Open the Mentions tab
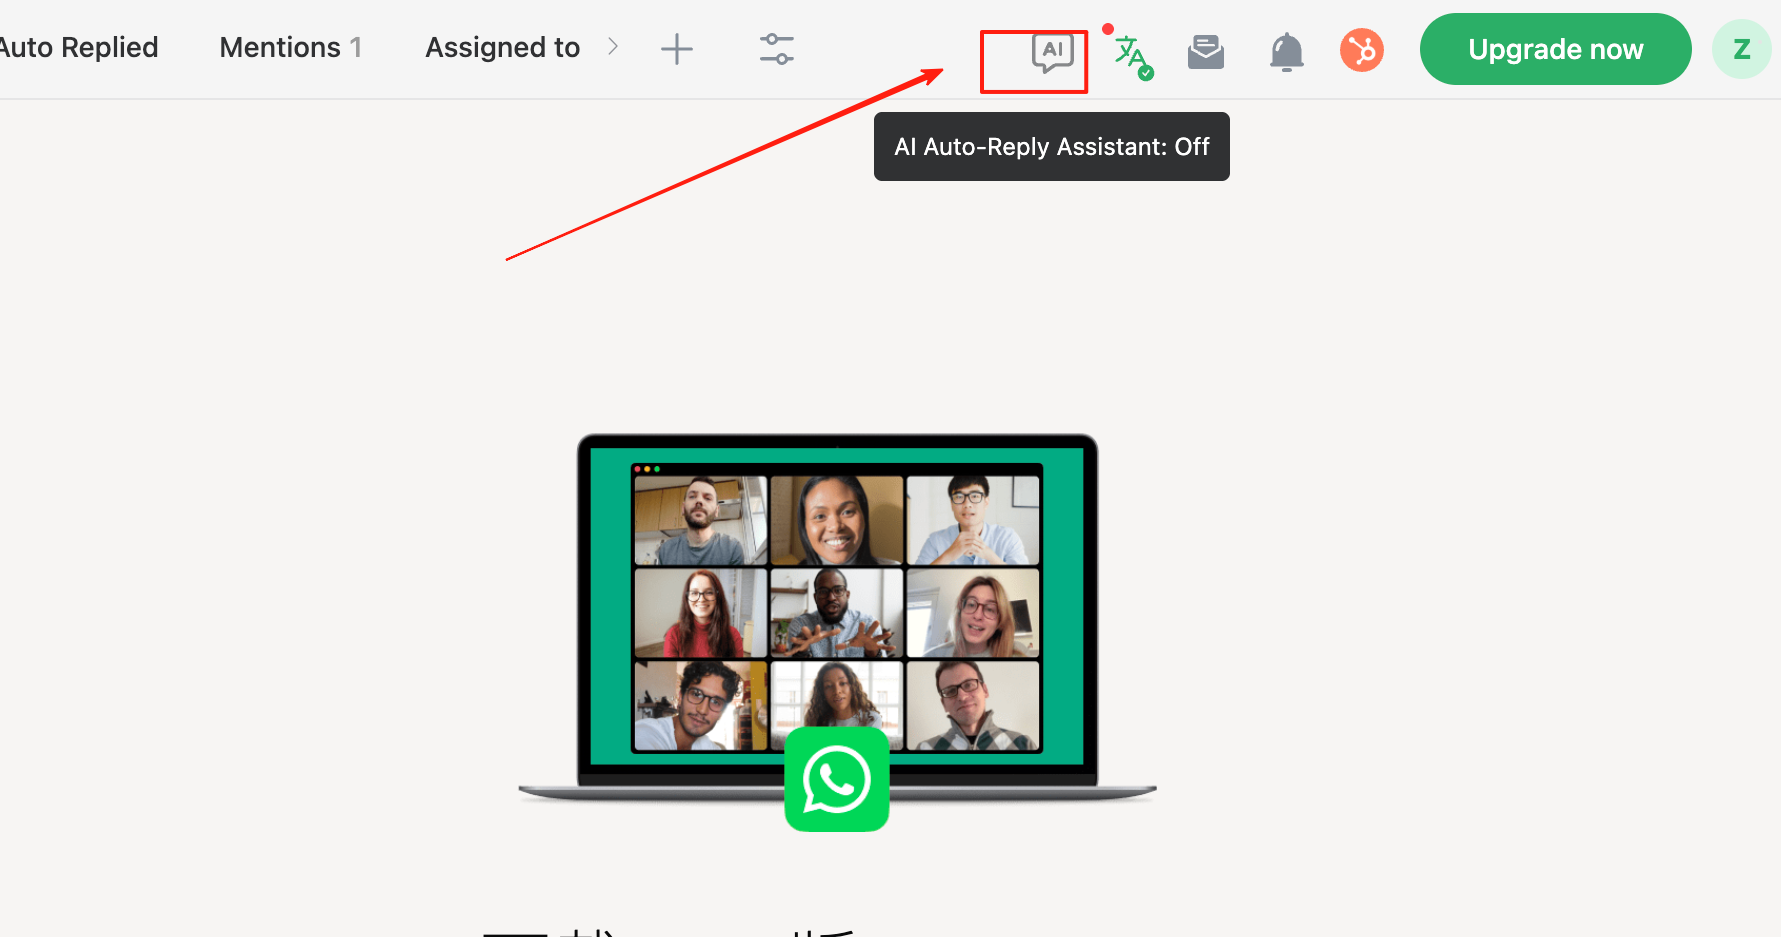 pos(280,47)
